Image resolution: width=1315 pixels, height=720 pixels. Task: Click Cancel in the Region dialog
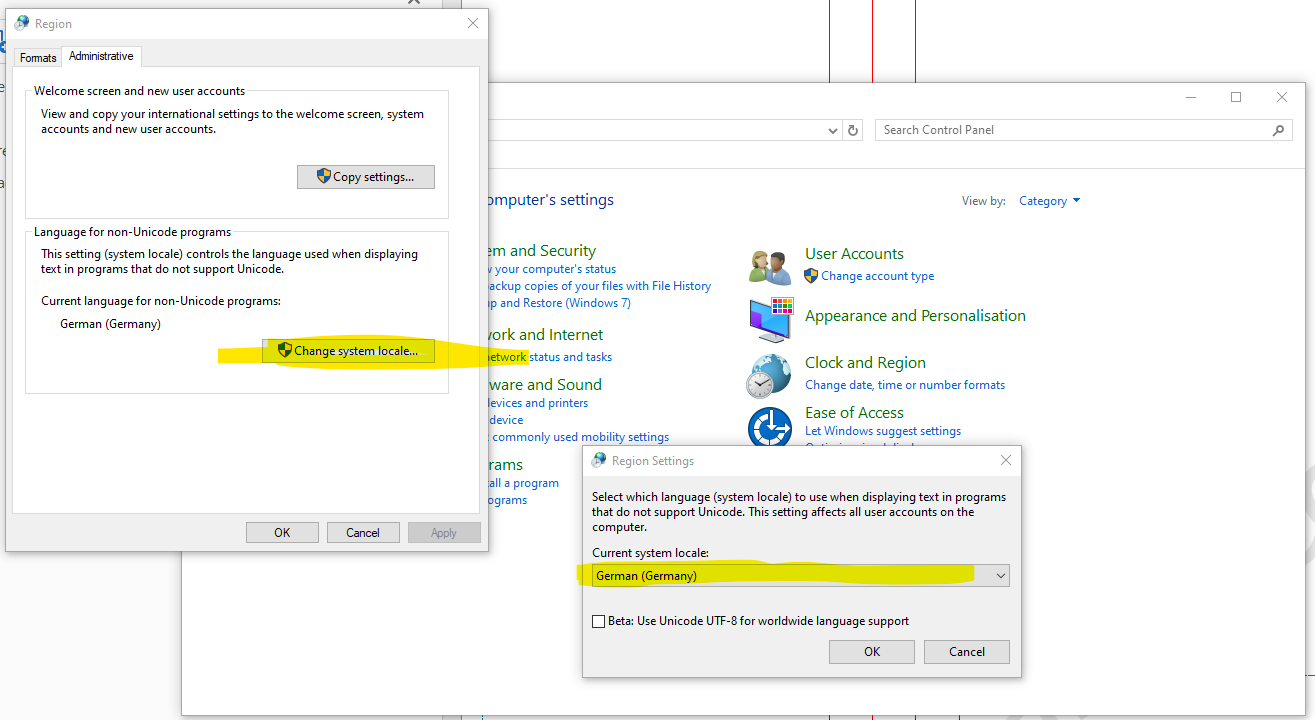point(363,533)
